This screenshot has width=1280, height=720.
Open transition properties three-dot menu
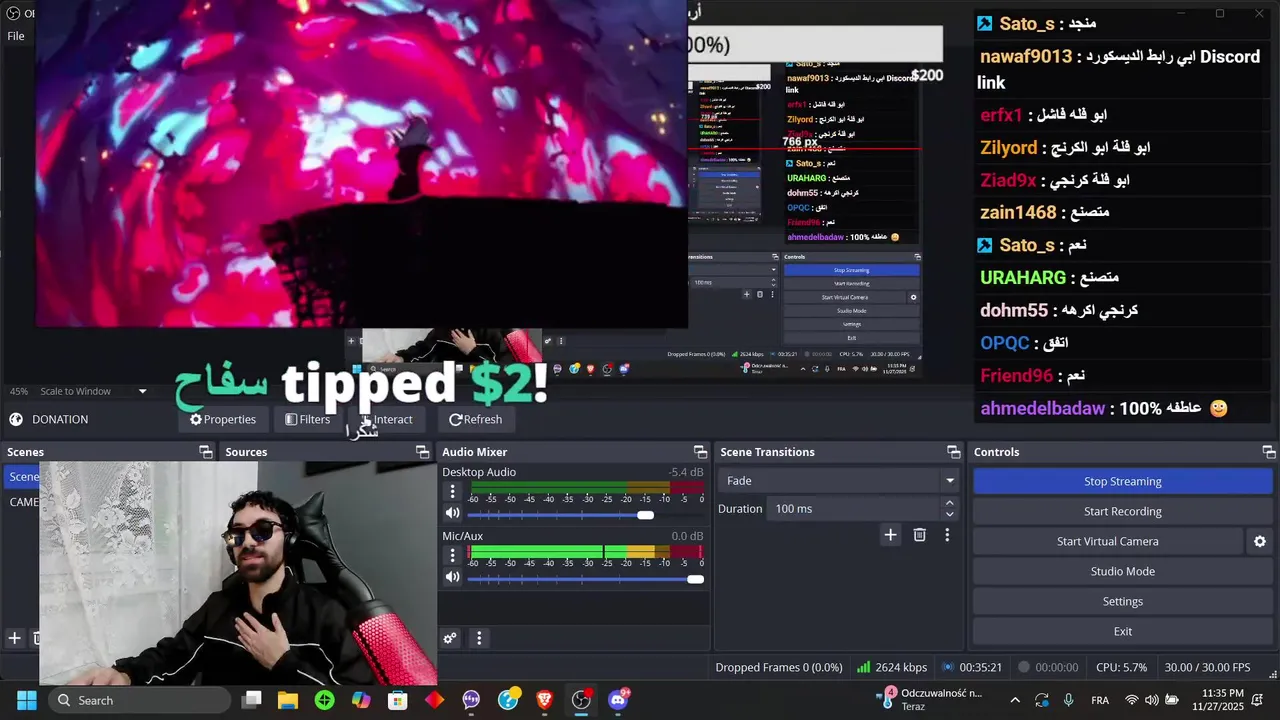click(x=947, y=535)
